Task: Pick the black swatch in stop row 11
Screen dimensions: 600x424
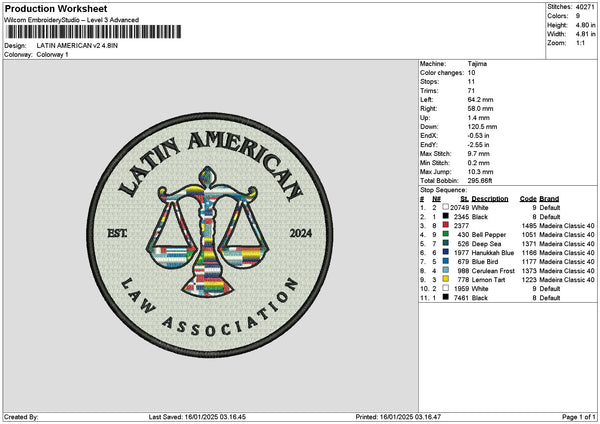Action: (445, 297)
